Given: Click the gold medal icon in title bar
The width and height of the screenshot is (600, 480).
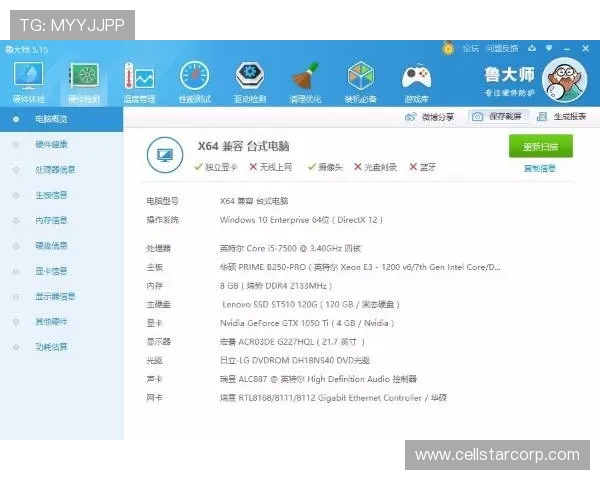Looking at the screenshot, I should coord(448,48).
